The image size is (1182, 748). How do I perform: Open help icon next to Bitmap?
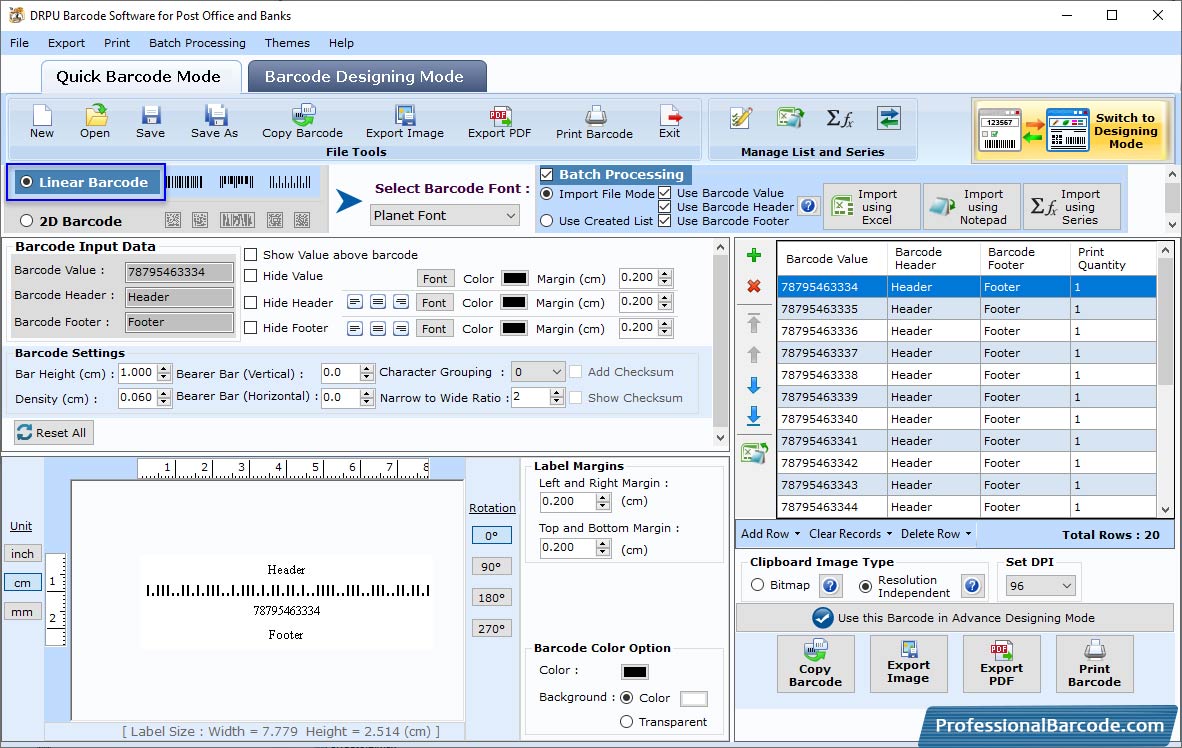tap(830, 586)
